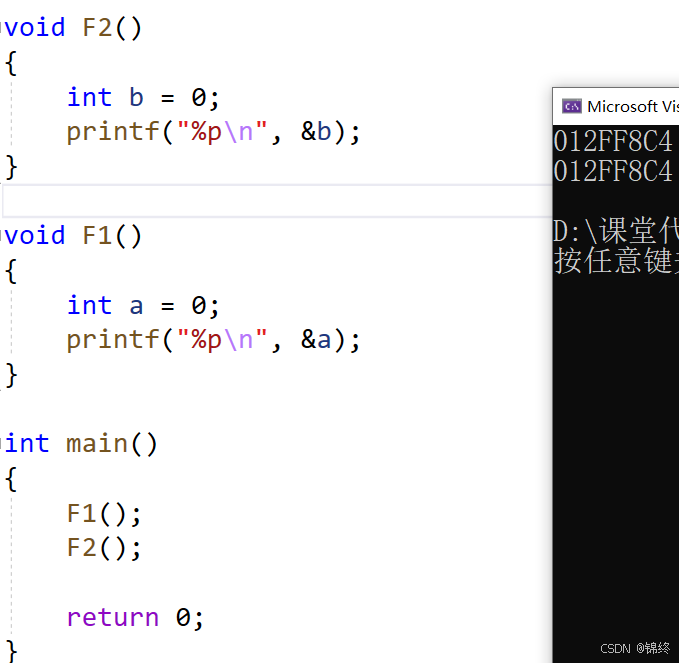The height and width of the screenshot is (663, 679).
Task: Click the F2(); call in main
Action: click(x=104, y=548)
